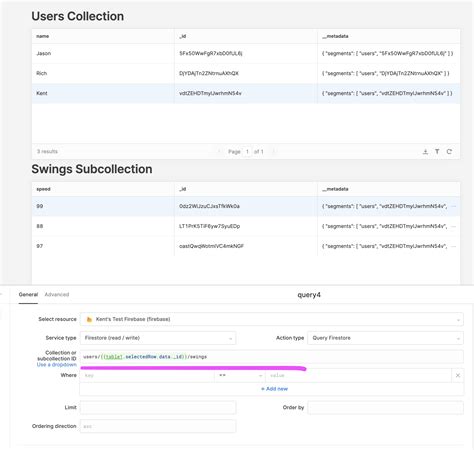Open the Select resource dropdown
Image resolution: width=474 pixels, height=450 pixels.
coord(271,319)
